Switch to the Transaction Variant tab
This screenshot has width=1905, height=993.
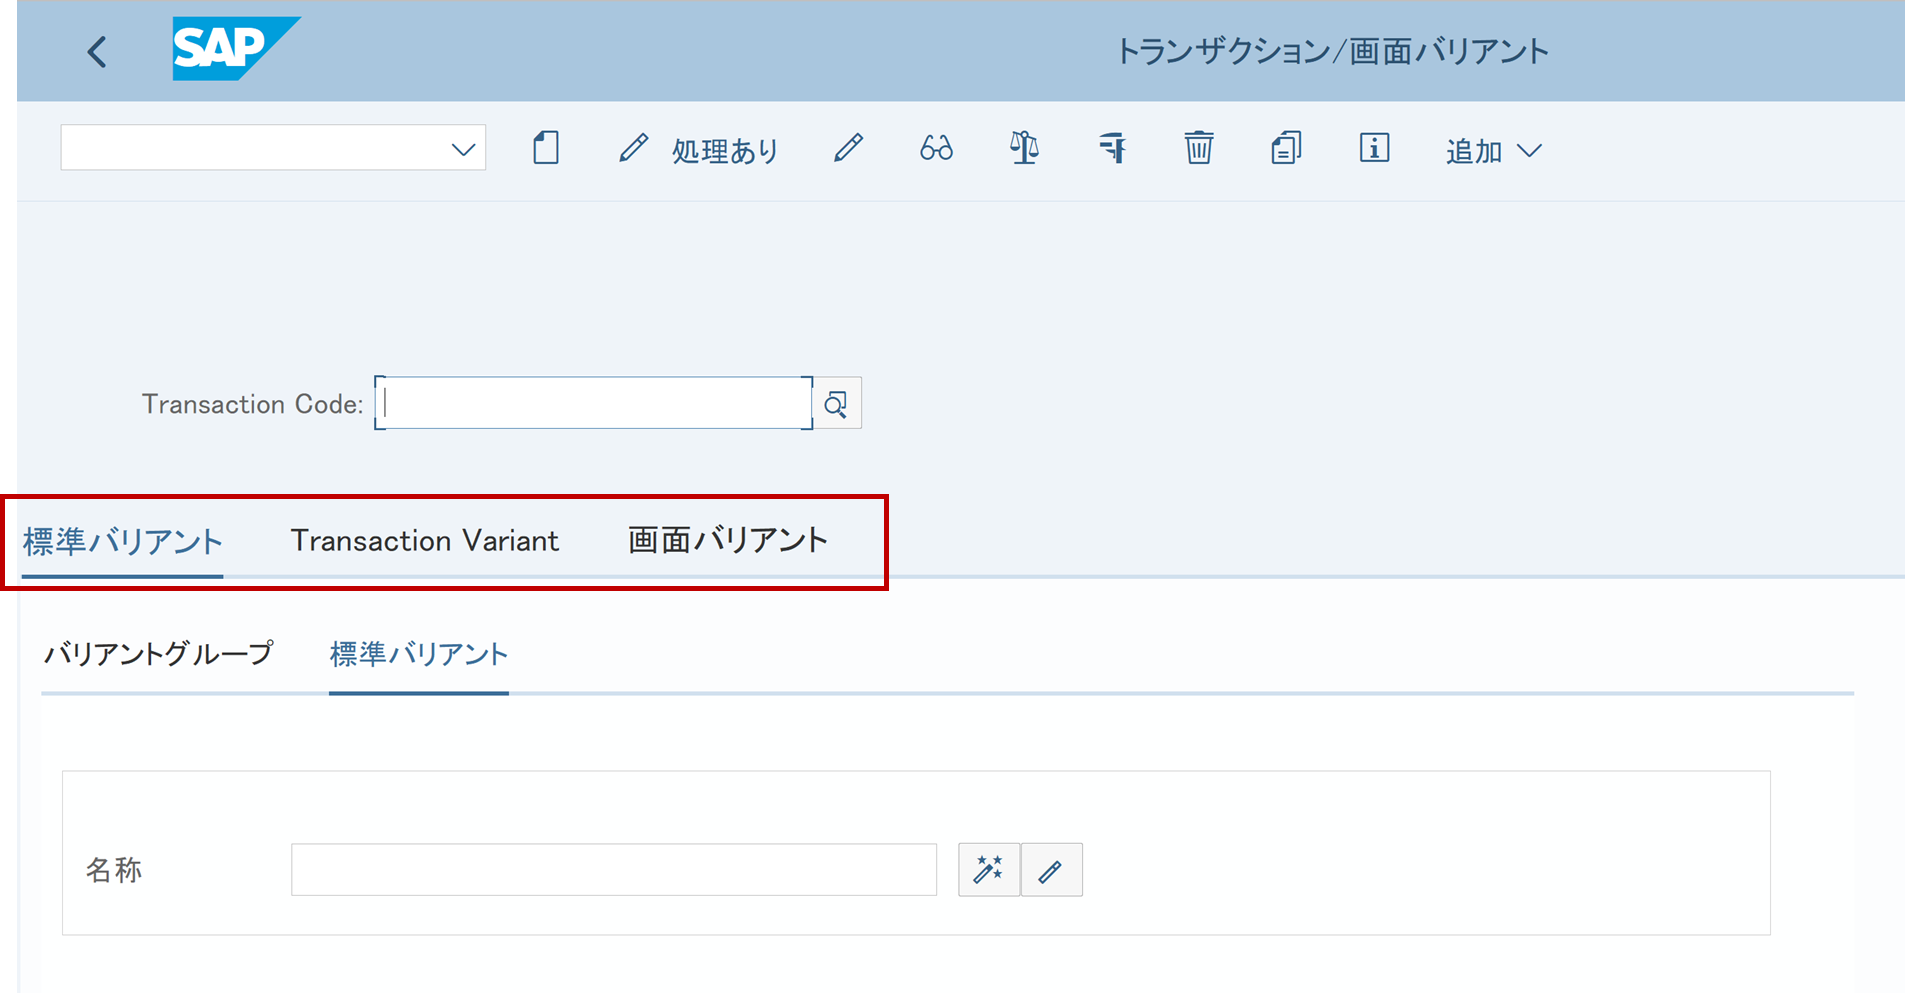(x=424, y=541)
